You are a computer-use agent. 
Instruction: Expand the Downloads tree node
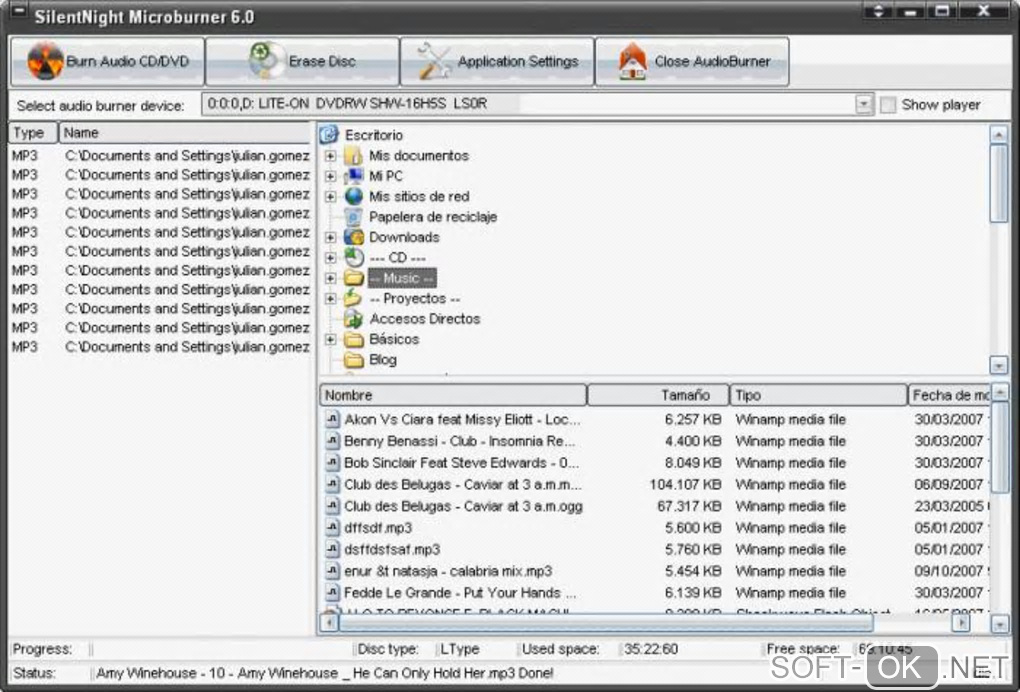(x=330, y=237)
